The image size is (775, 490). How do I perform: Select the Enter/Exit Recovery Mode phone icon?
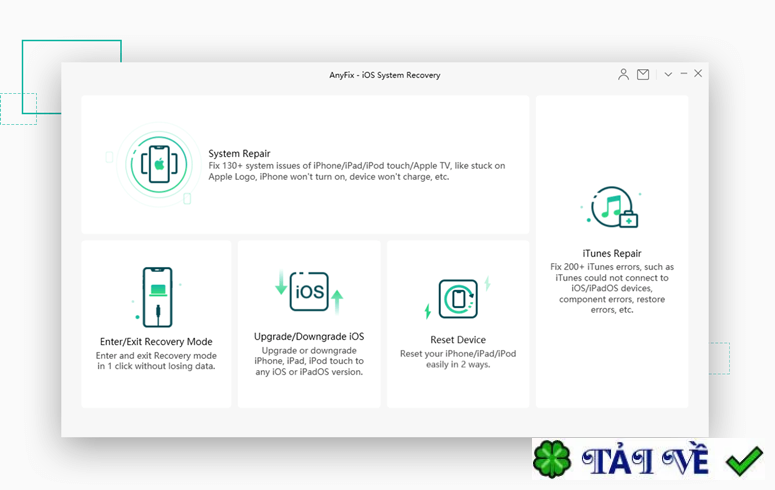pyautogui.click(x=157, y=297)
